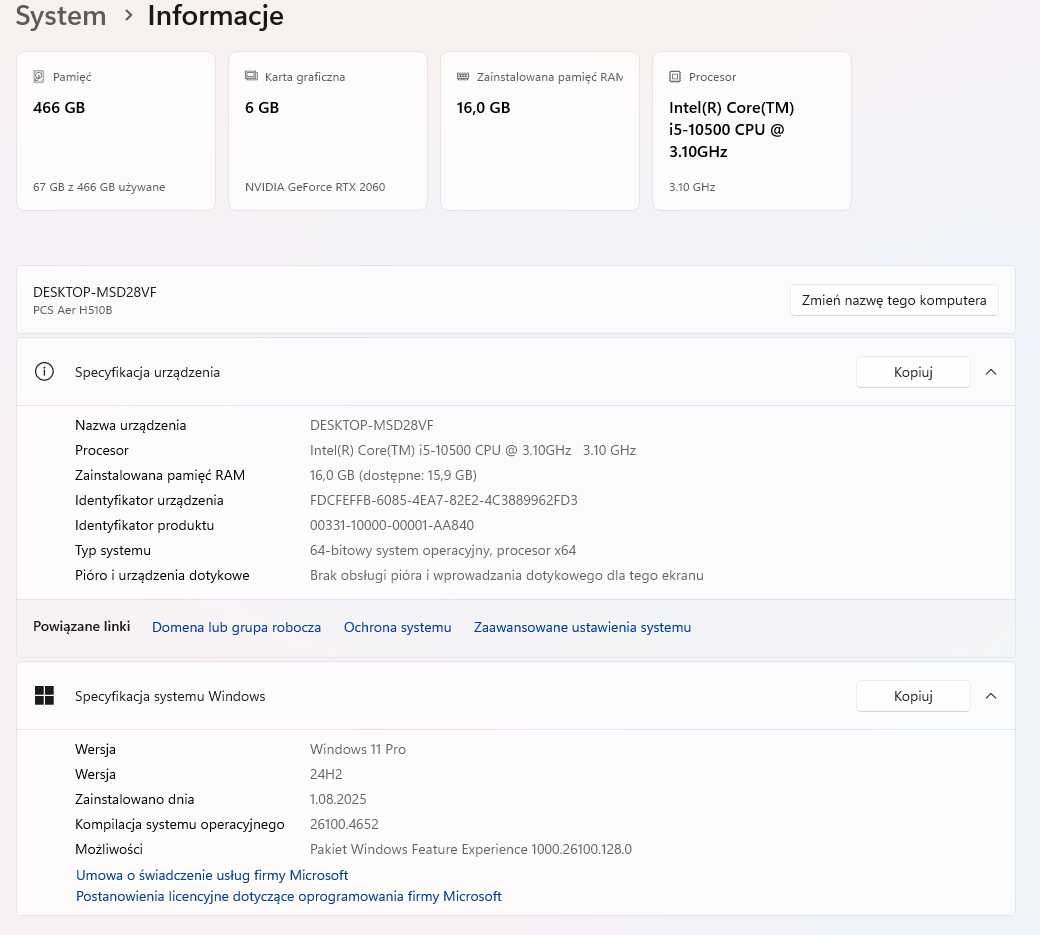Click the storage disk icon beside Pamięć
This screenshot has width=1040, height=935.
coord(39,77)
